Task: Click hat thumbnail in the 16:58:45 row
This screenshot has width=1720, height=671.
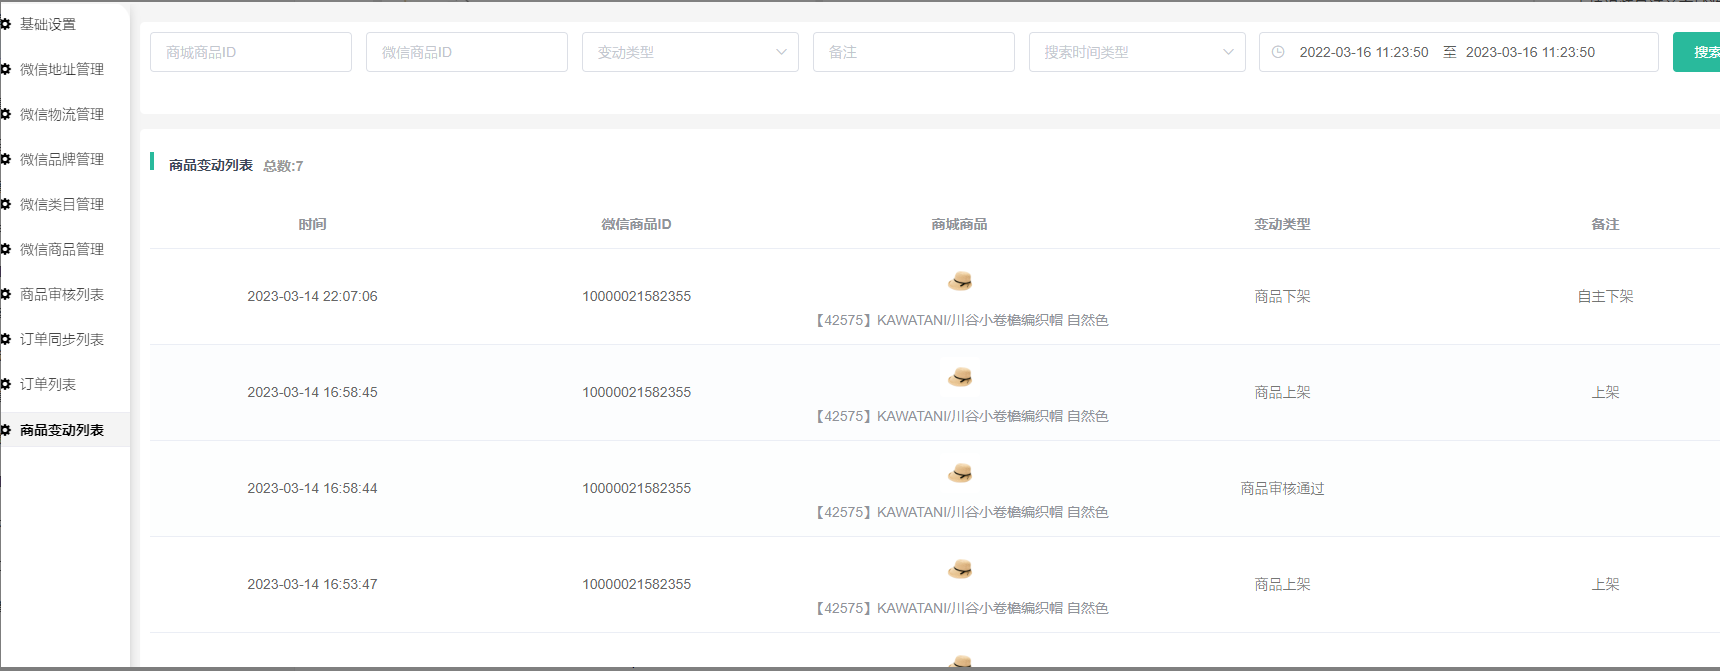Action: (960, 377)
